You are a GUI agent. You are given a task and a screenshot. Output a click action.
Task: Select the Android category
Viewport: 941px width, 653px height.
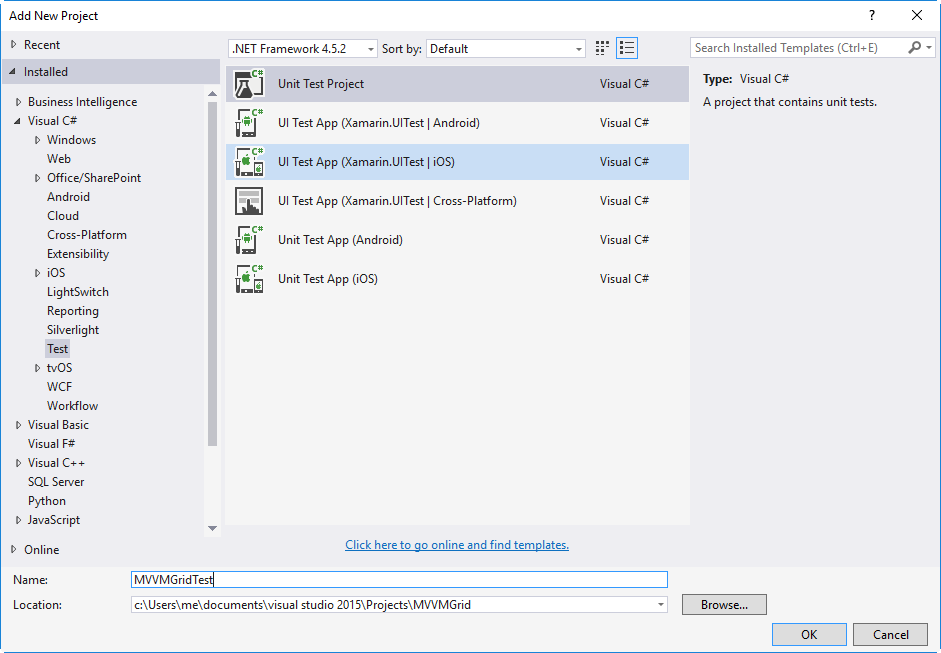(68, 197)
